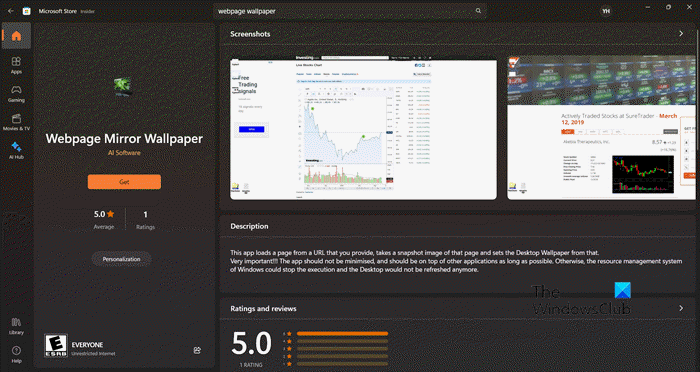Click the Microsoft Store logo icon
700x372 pixels.
tap(27, 11)
